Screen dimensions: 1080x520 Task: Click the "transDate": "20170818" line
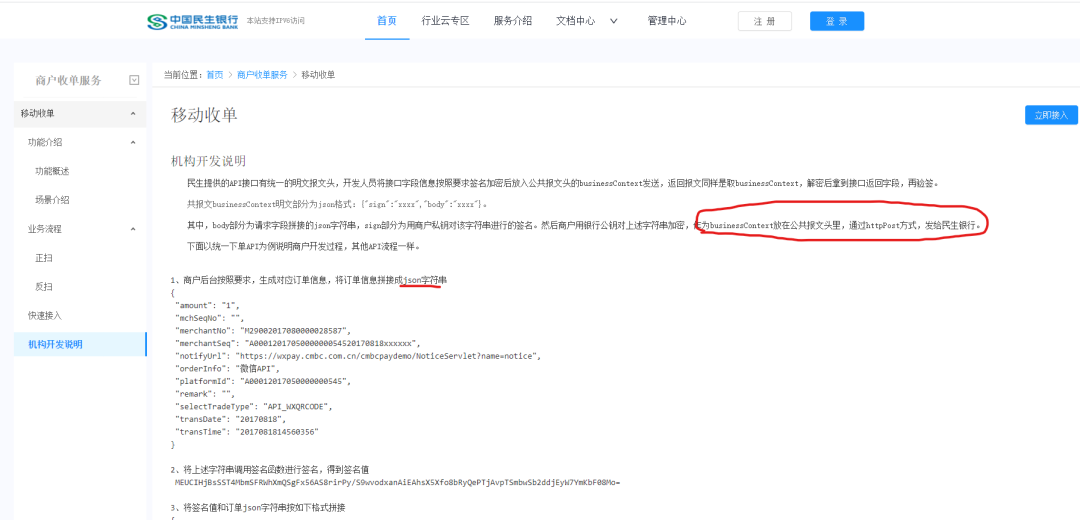231,419
